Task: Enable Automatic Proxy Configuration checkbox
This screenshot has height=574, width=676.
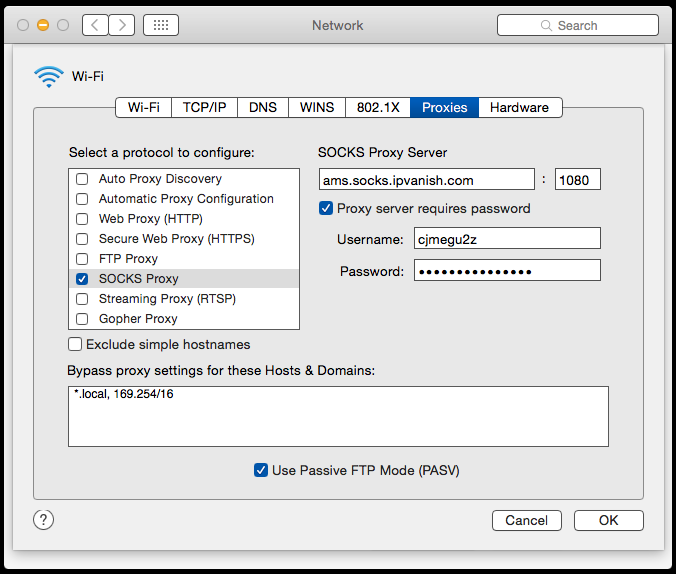Action: click(82, 199)
